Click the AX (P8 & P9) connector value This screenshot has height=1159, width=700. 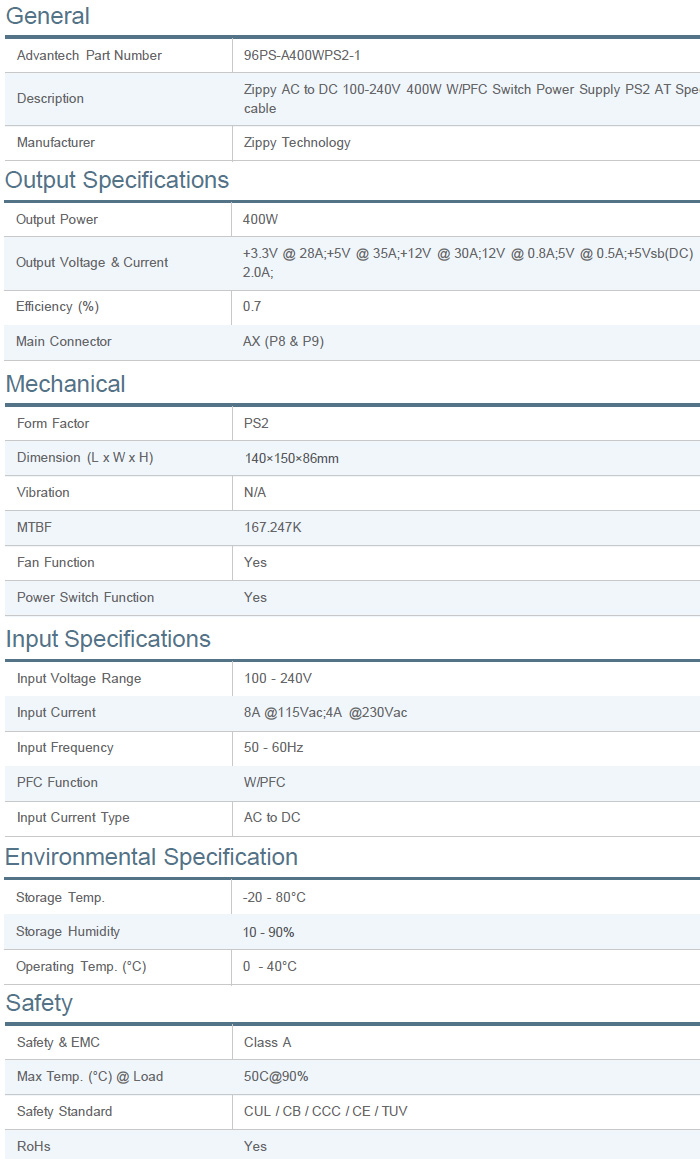coord(283,341)
